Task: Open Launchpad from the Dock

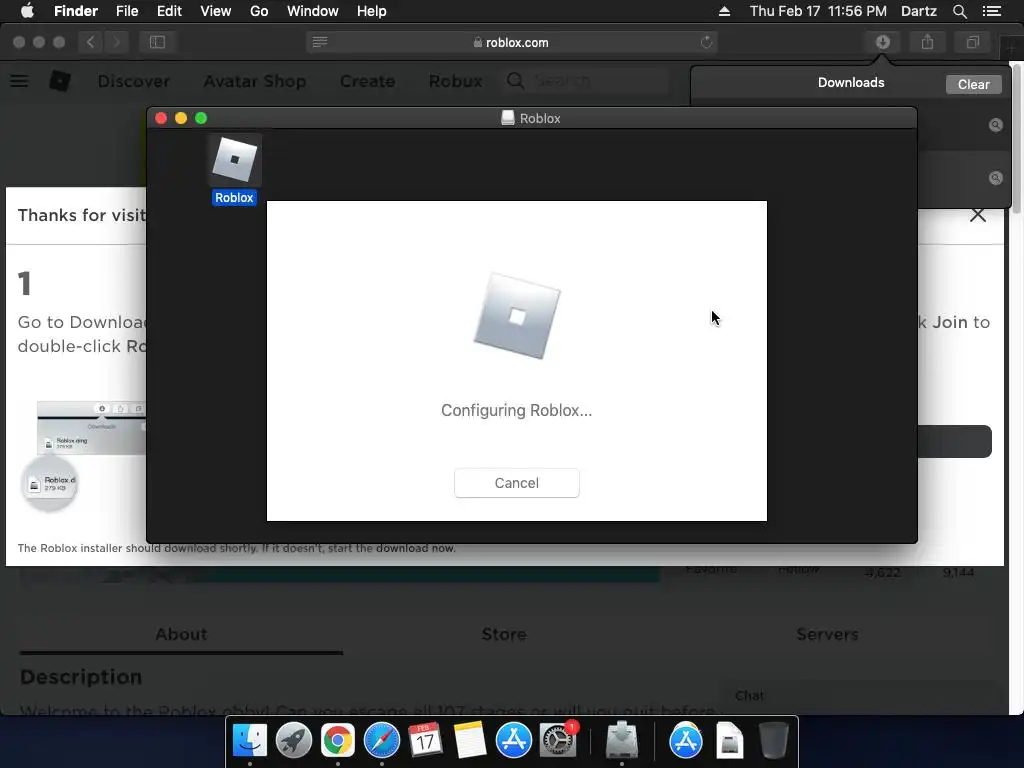Action: [294, 741]
